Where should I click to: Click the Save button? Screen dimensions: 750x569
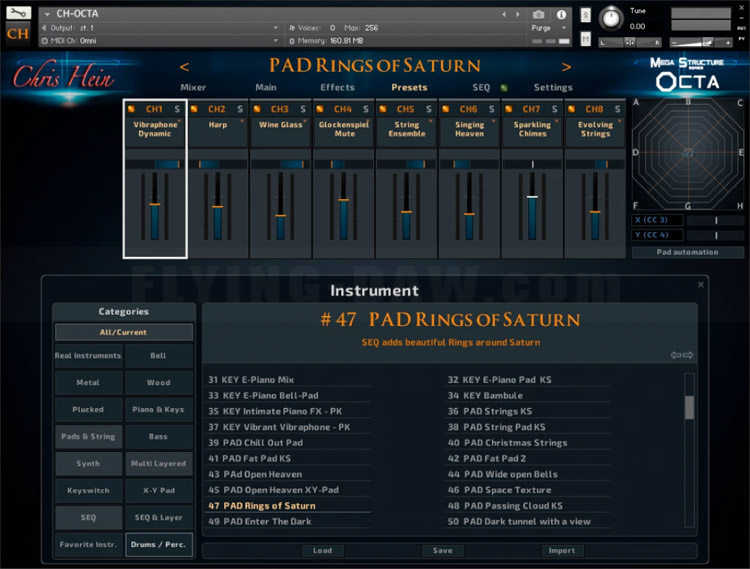pos(442,551)
